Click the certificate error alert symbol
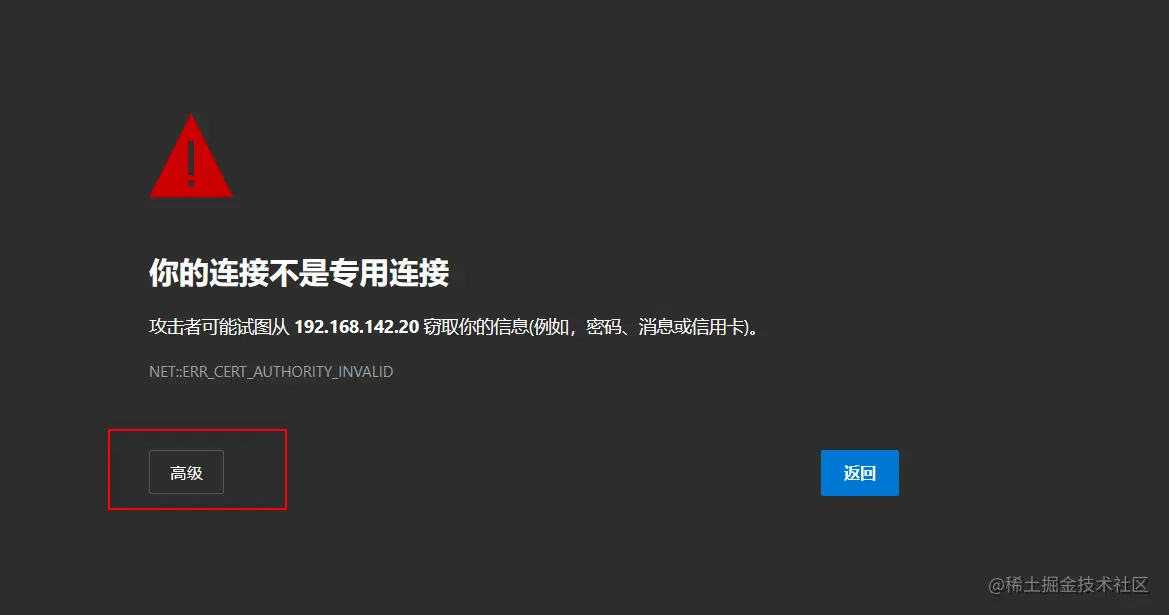The height and width of the screenshot is (615, 1169). [191, 157]
